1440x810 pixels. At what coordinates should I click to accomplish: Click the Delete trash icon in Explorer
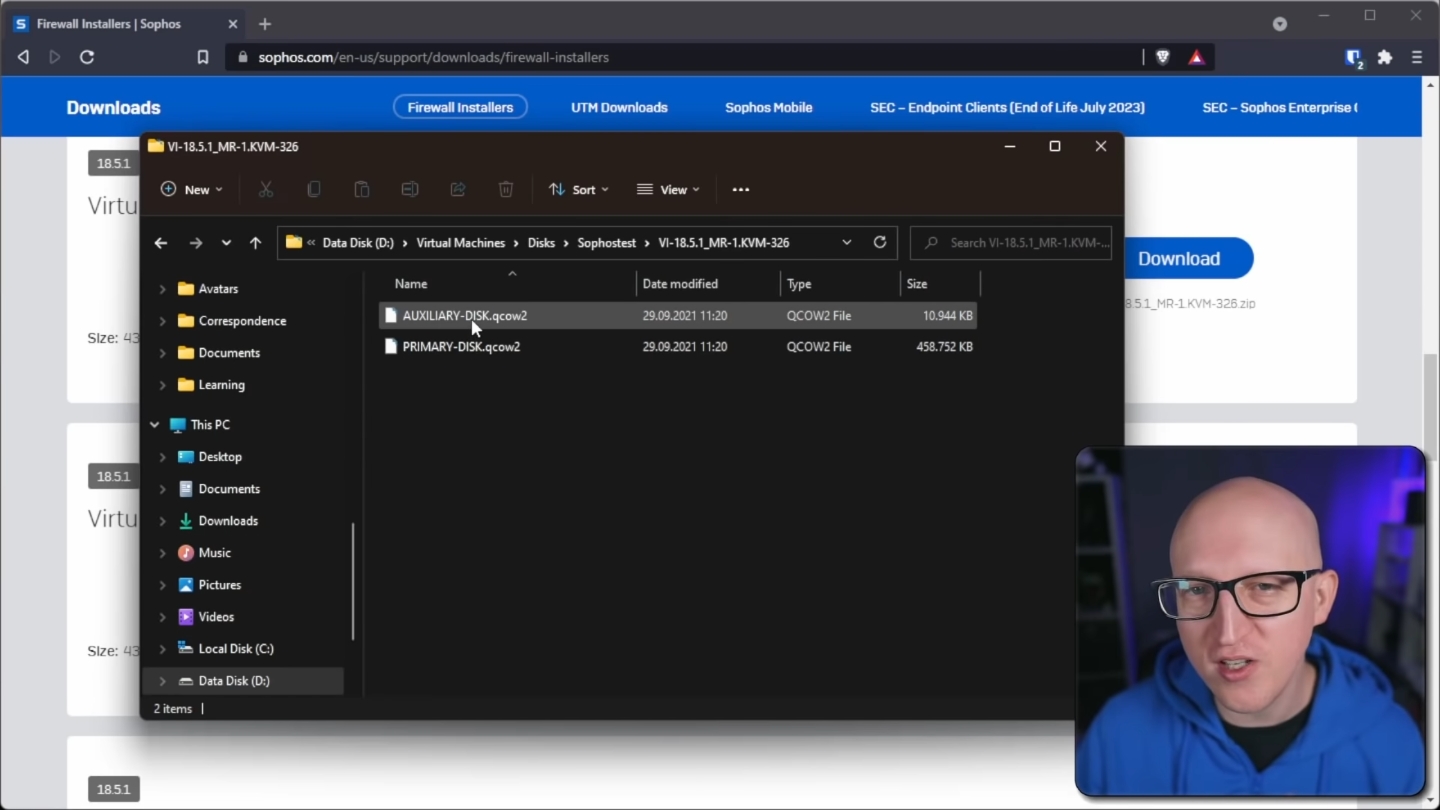point(506,189)
